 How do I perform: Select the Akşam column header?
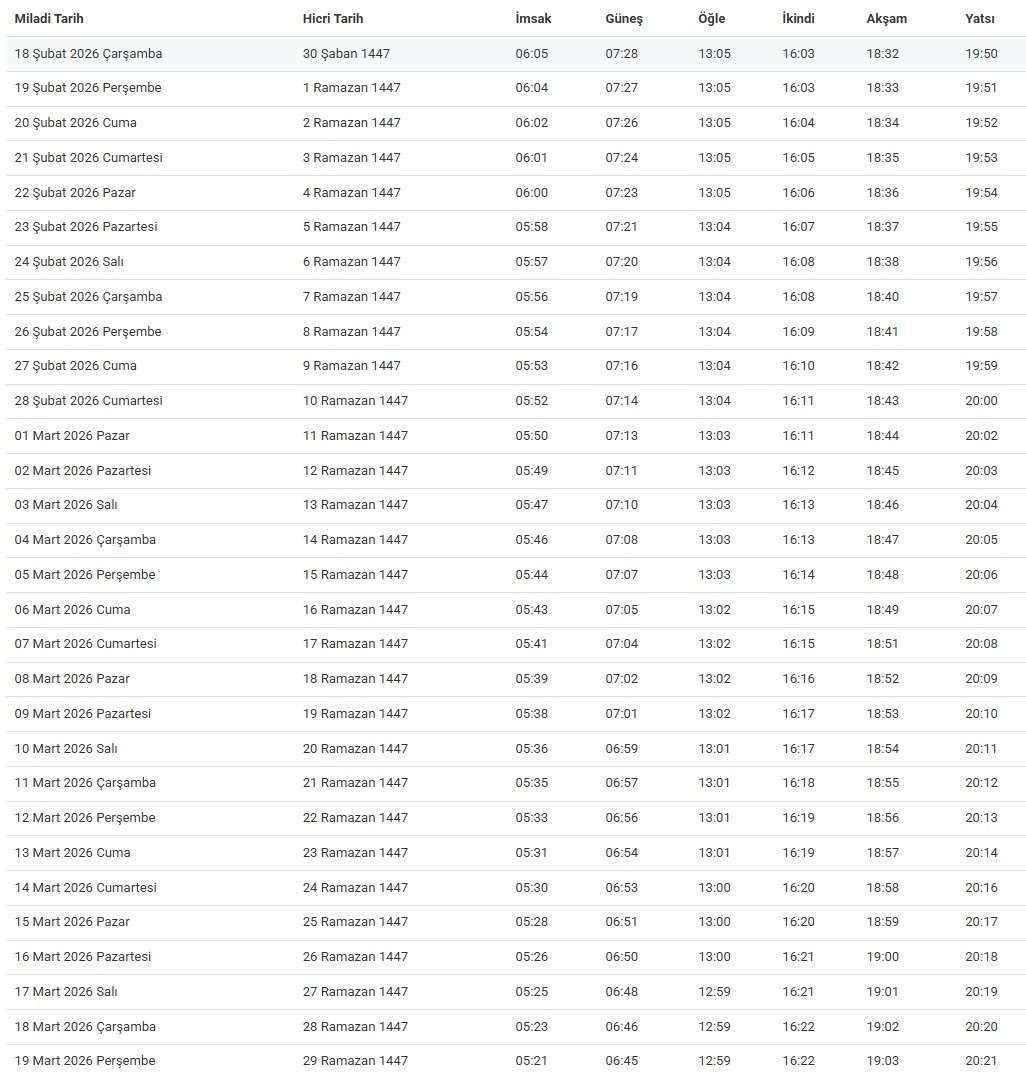click(x=887, y=19)
